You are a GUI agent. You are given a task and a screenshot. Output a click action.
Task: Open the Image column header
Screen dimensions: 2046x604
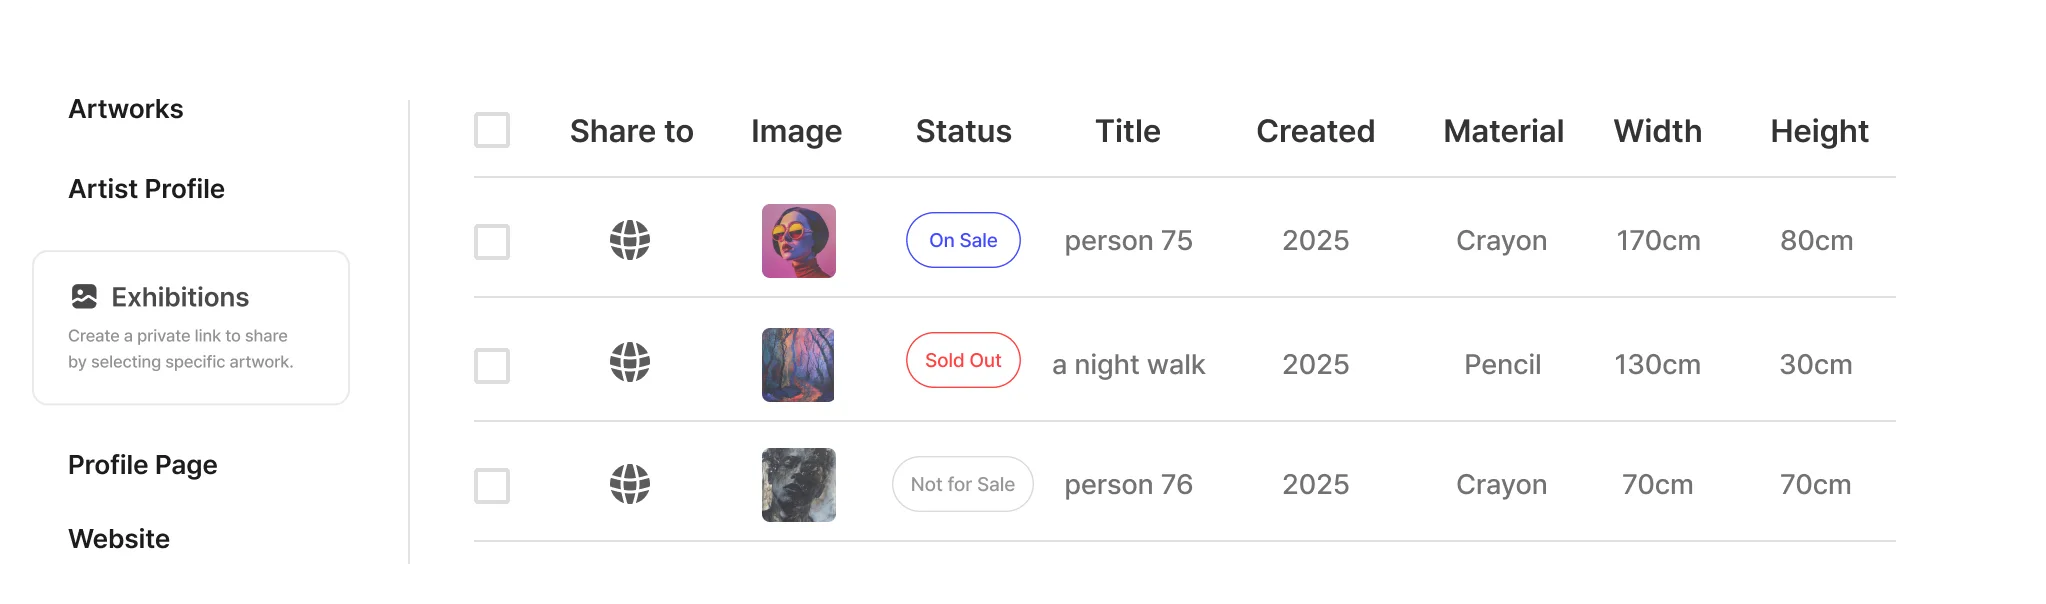click(796, 131)
